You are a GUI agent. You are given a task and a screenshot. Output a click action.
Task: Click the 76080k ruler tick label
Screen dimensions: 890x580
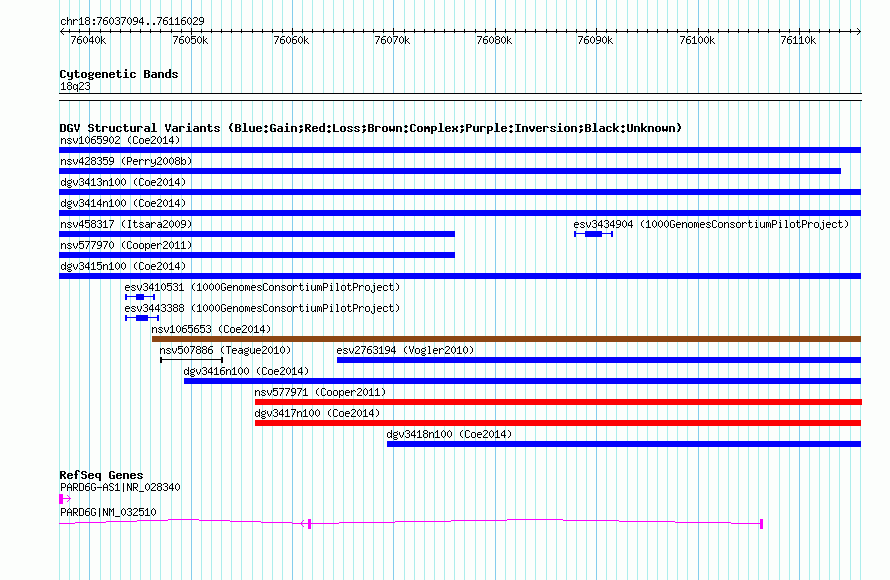pos(494,40)
